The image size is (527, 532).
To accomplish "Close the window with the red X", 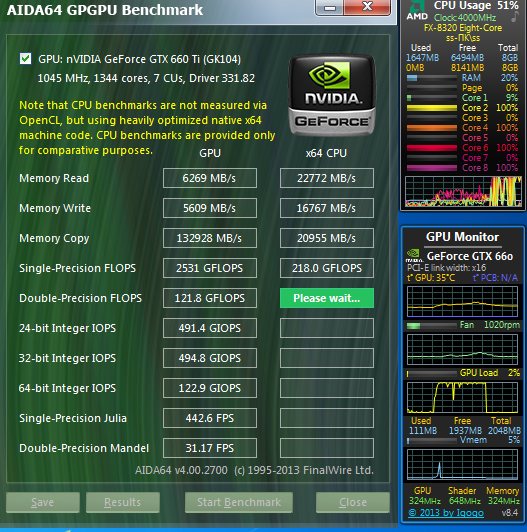I will pyautogui.click(x=368, y=7).
